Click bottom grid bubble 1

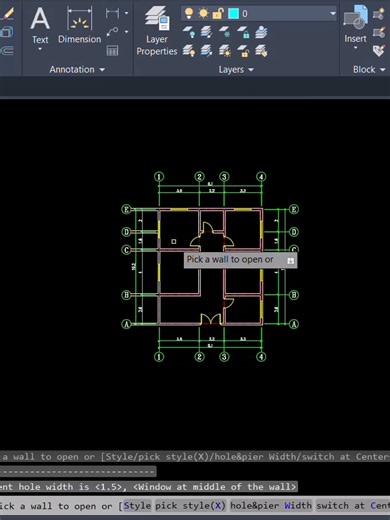[x=159, y=357]
